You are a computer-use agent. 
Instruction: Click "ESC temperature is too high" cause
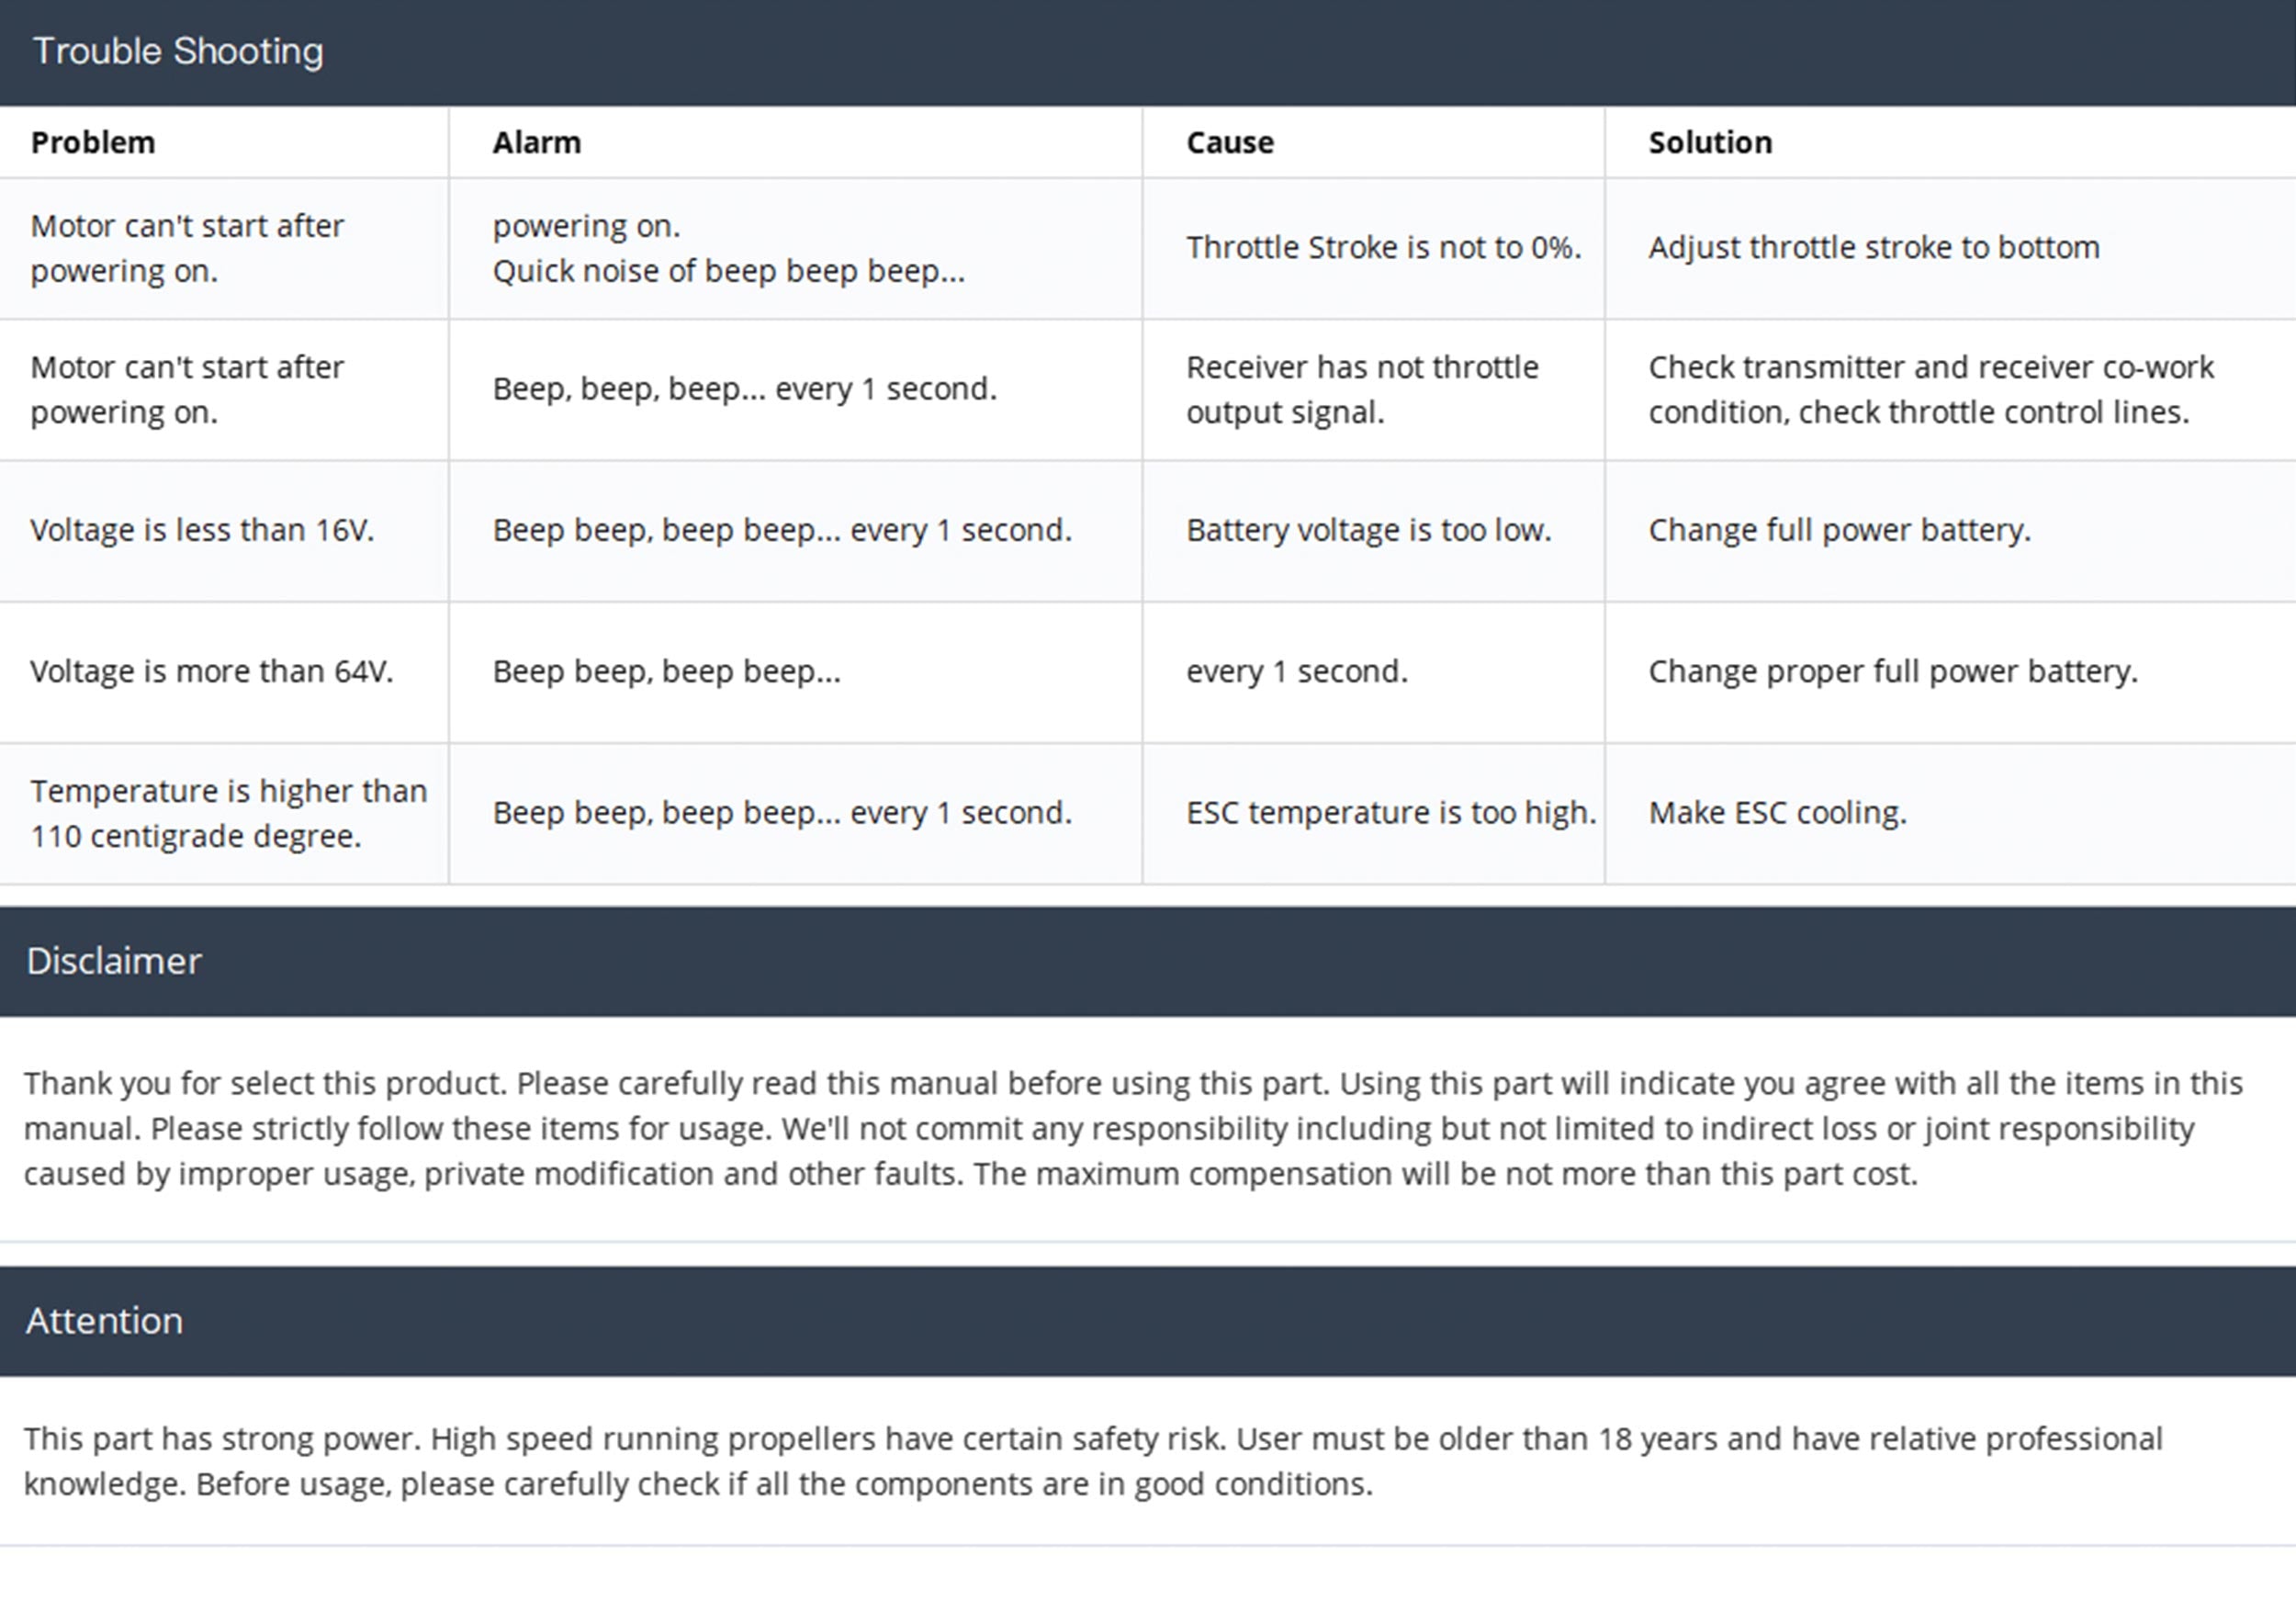click(1390, 813)
